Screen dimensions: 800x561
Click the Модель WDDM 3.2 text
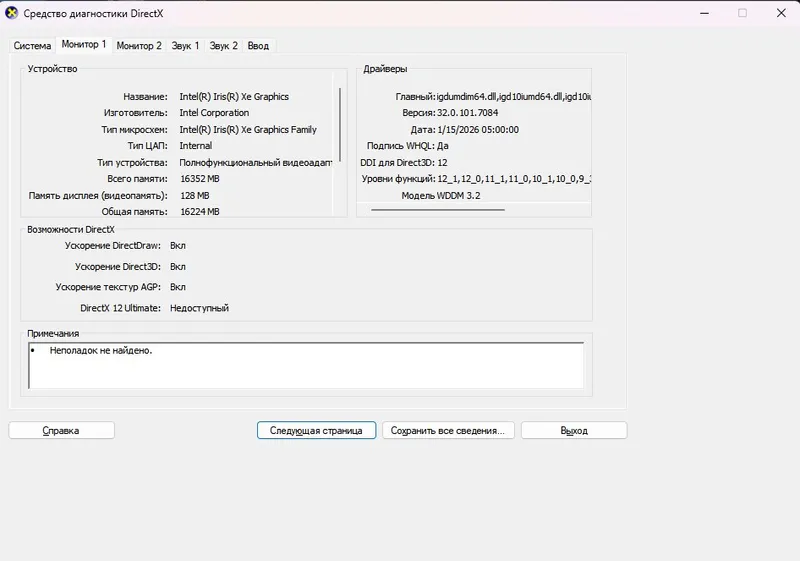441,195
